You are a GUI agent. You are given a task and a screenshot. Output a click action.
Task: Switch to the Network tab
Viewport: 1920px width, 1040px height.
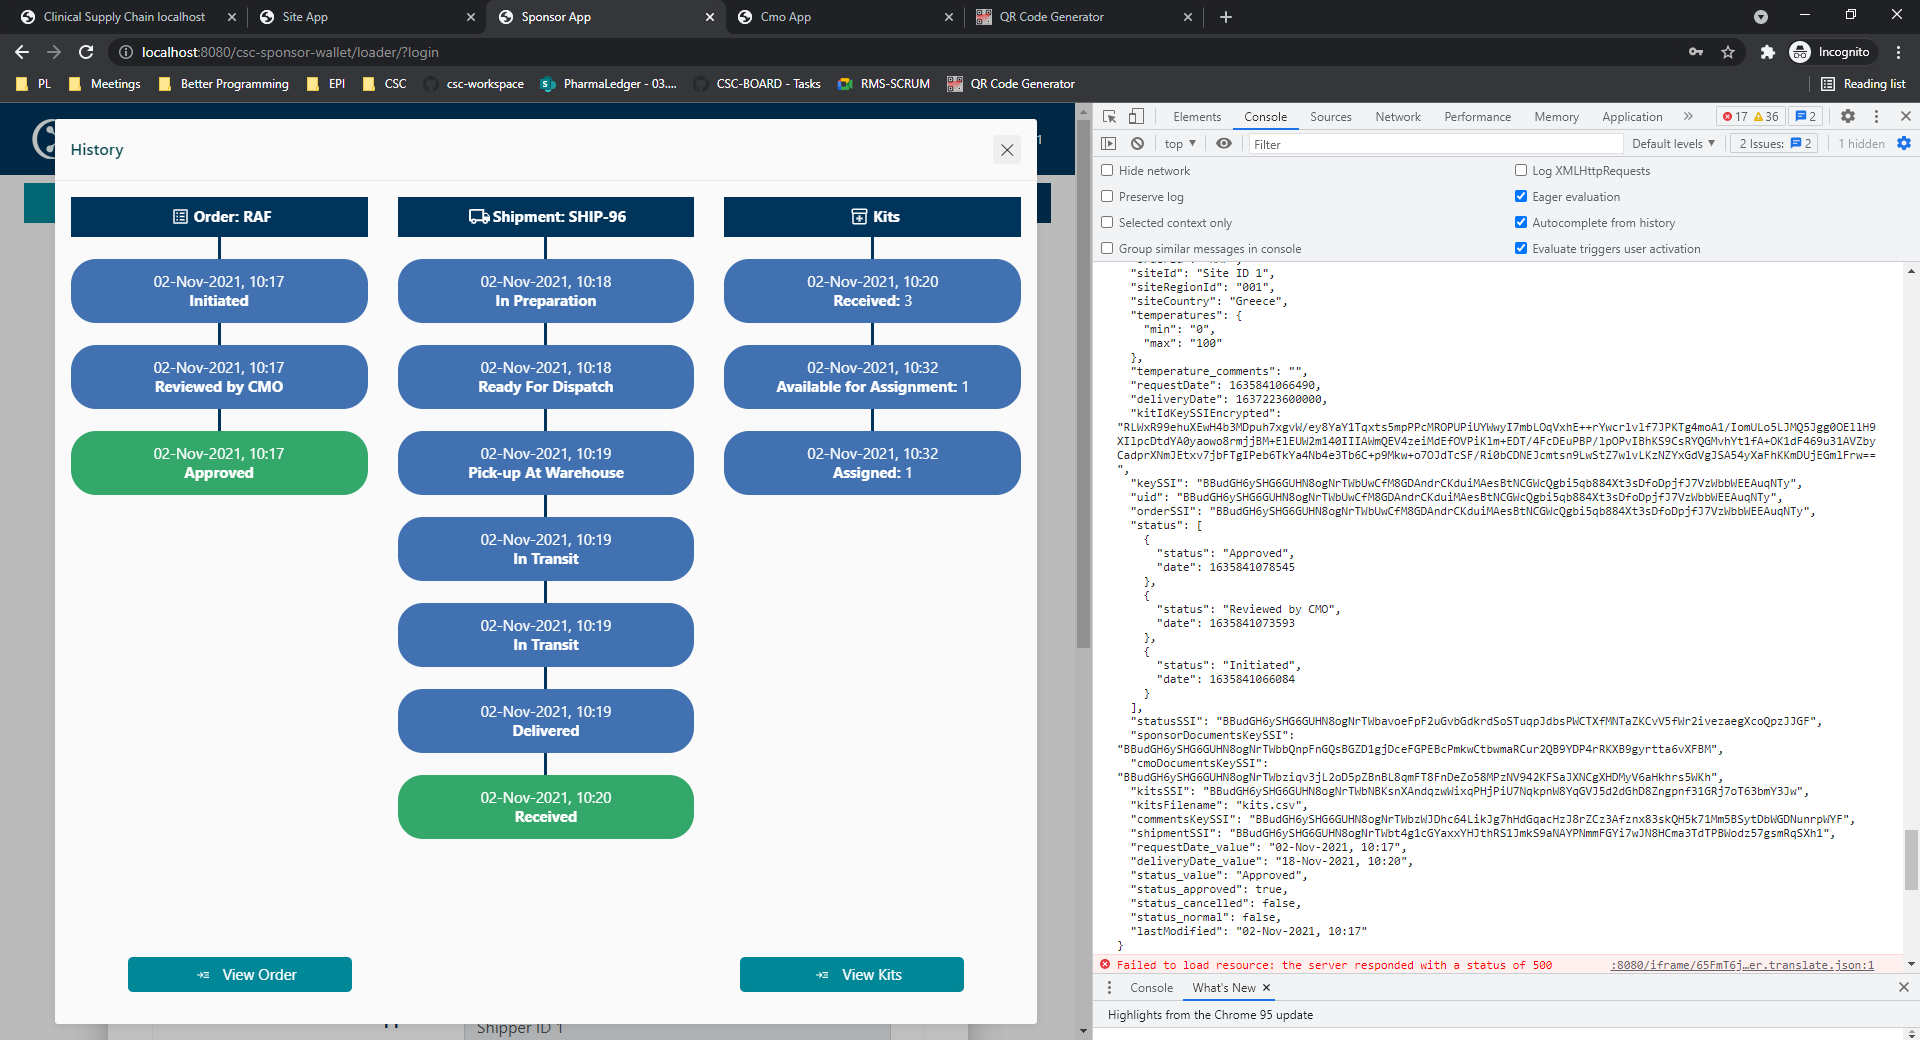pyautogui.click(x=1397, y=116)
